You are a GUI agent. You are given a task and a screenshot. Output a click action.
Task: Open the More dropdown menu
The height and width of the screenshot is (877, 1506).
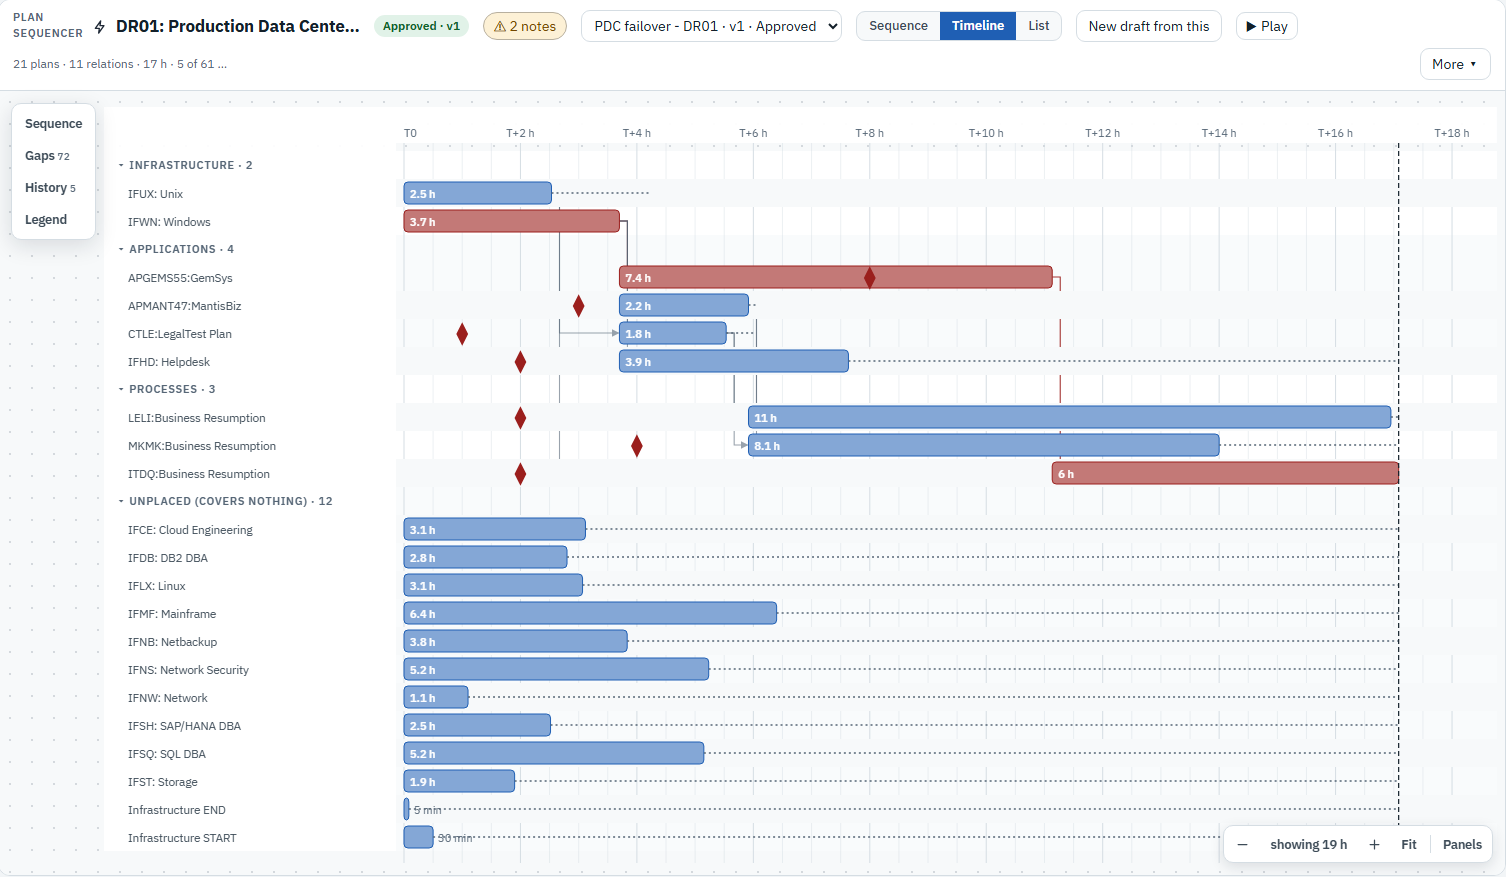click(1455, 64)
